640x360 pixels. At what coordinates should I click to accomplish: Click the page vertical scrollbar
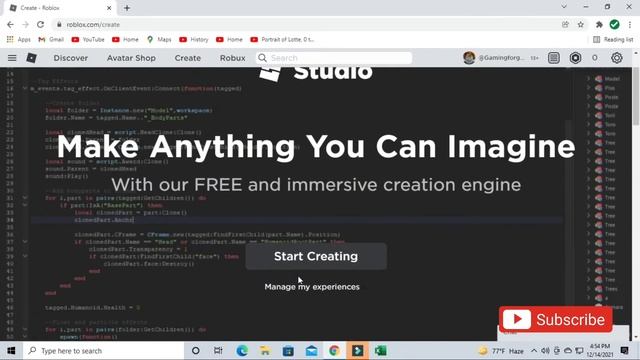click(636, 97)
